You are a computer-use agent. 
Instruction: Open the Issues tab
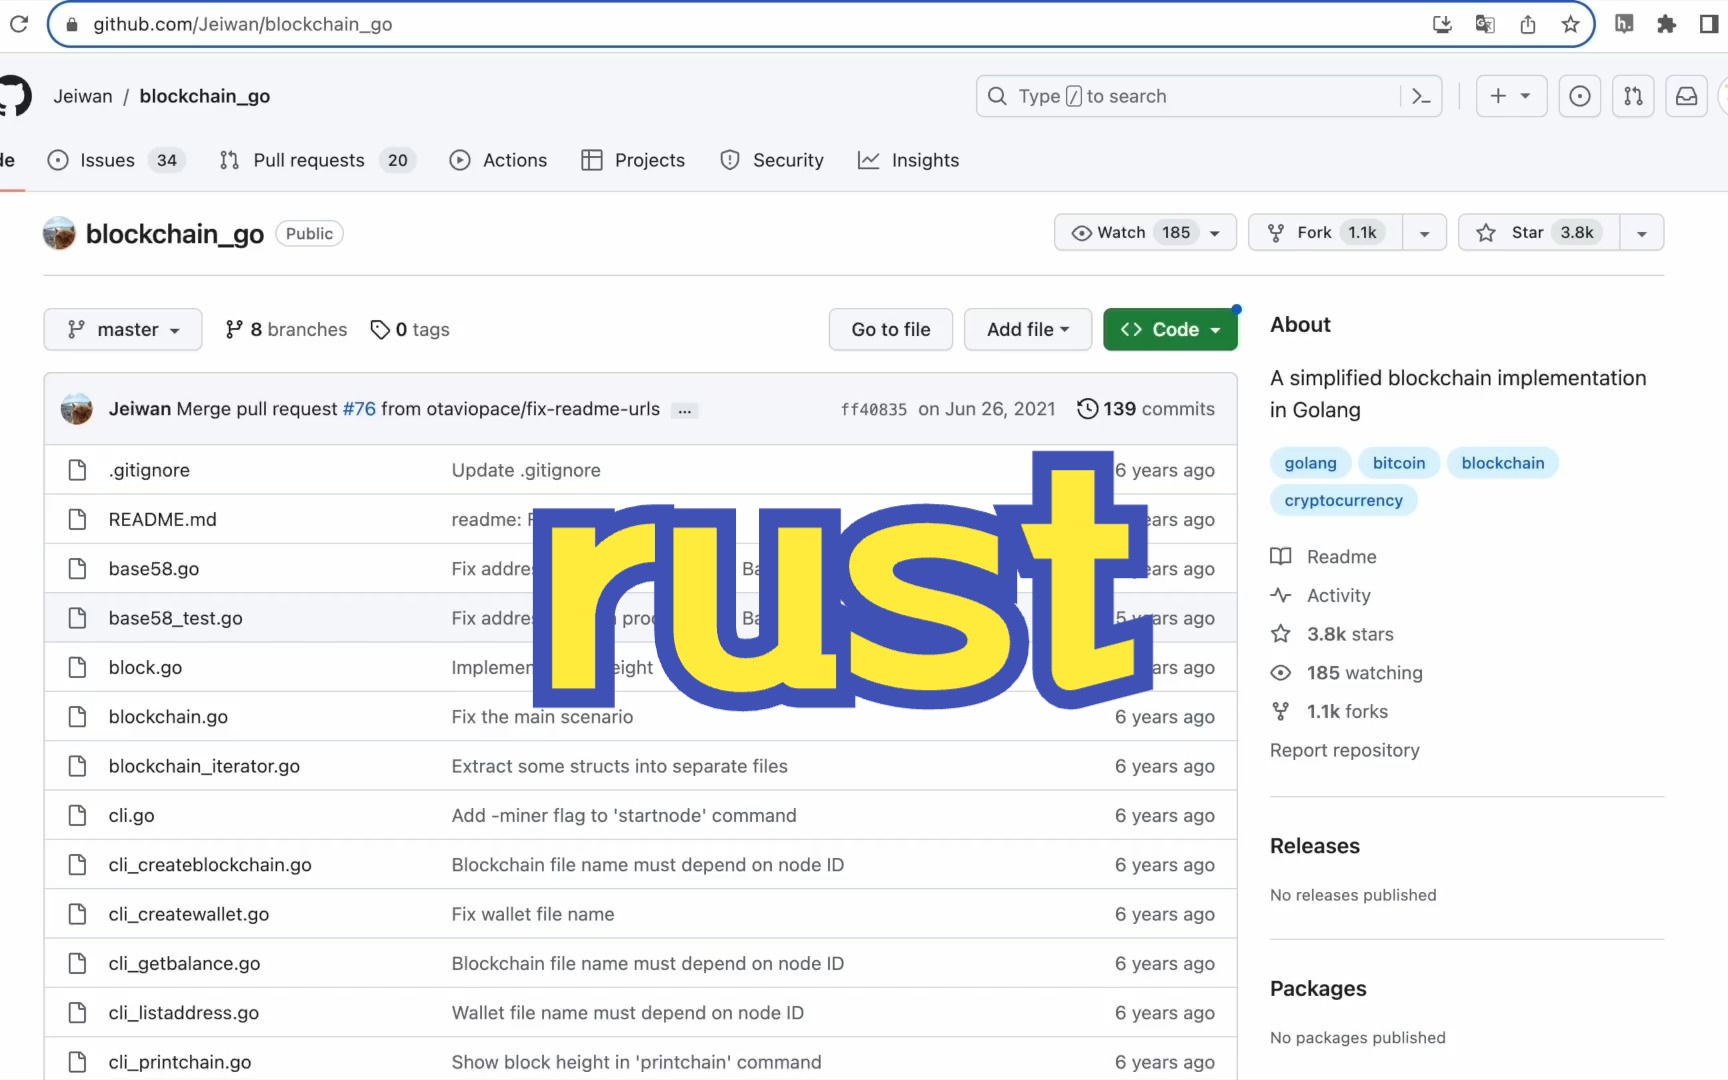click(117, 160)
